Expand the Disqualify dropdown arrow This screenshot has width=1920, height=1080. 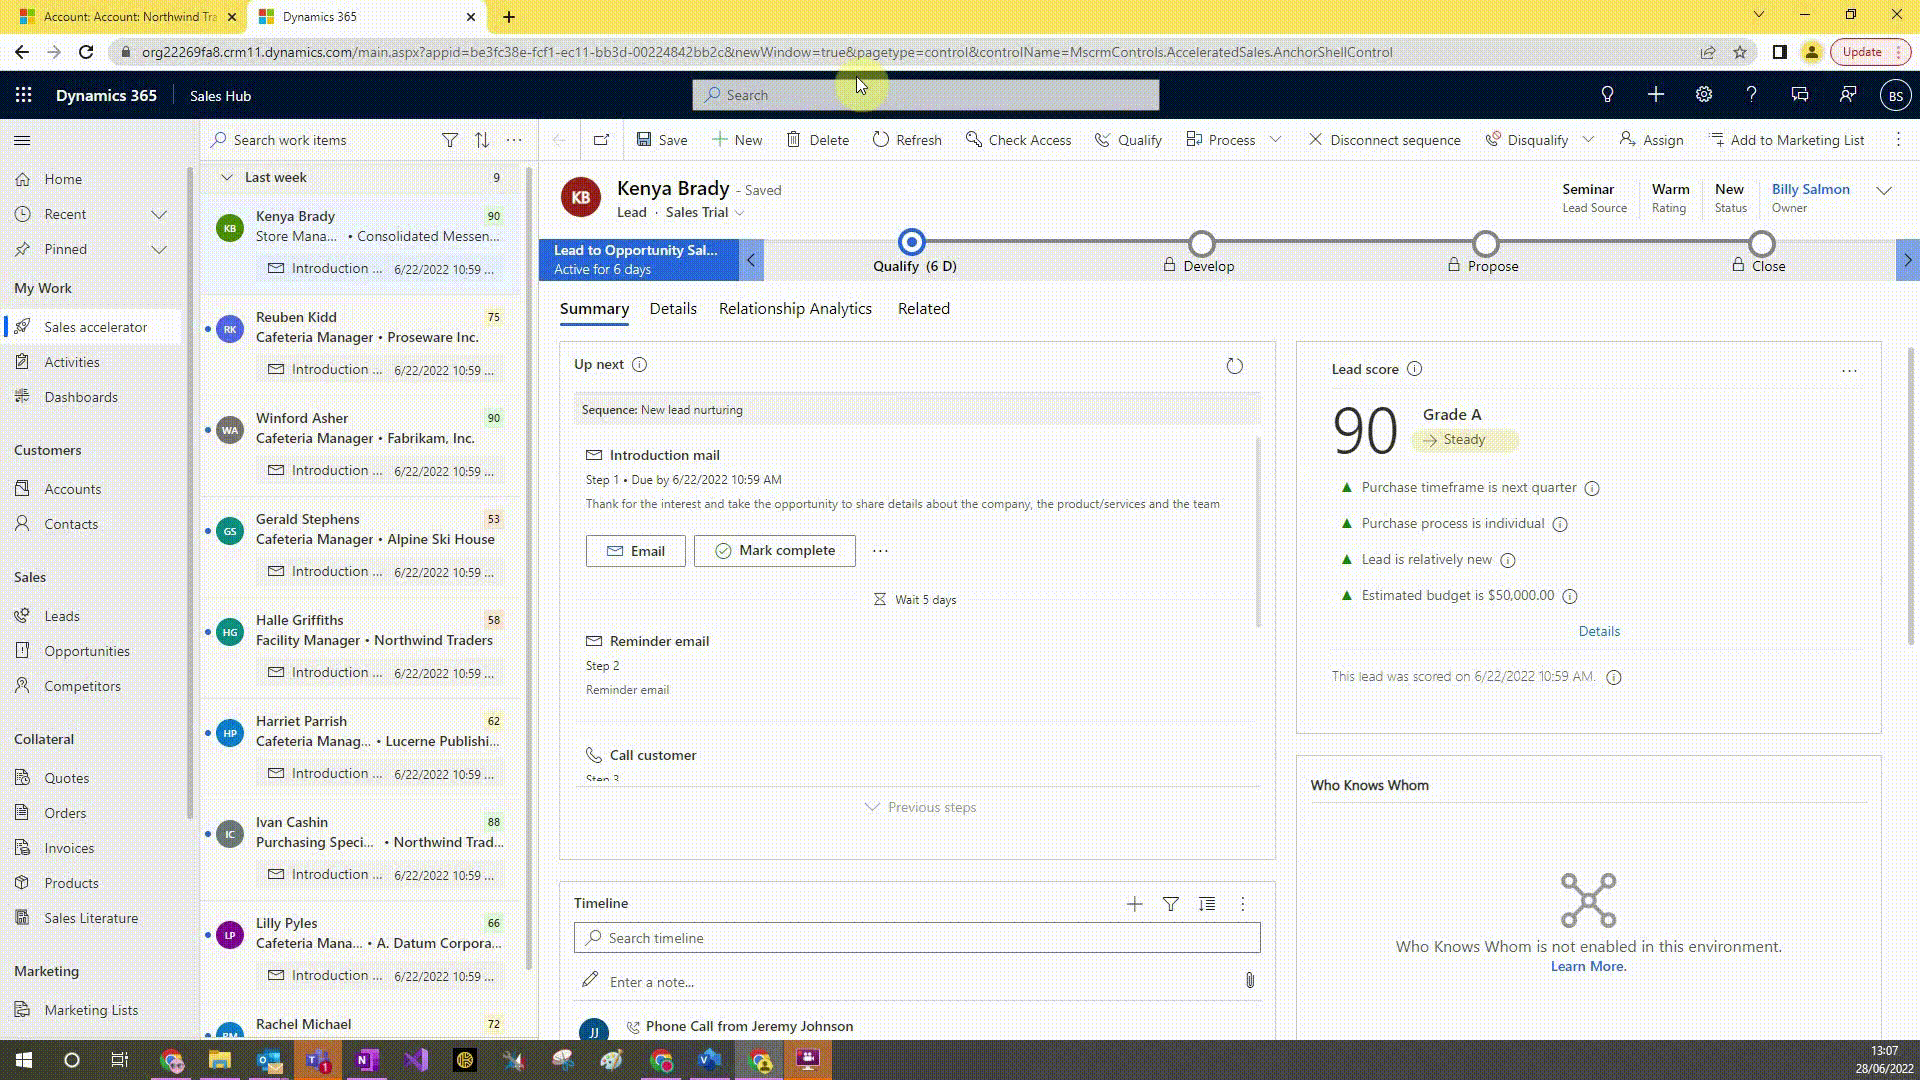click(x=1588, y=140)
